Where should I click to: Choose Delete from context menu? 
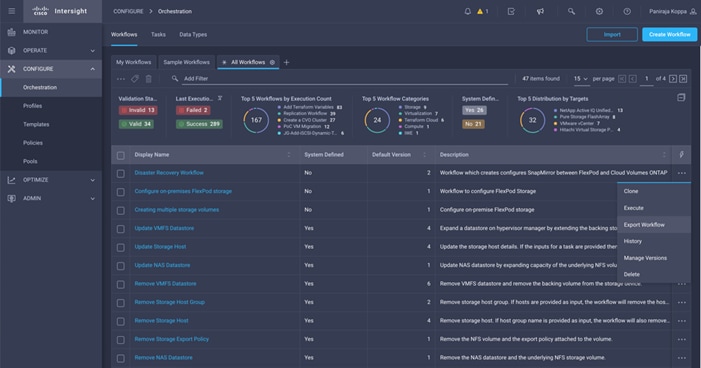[654, 275]
